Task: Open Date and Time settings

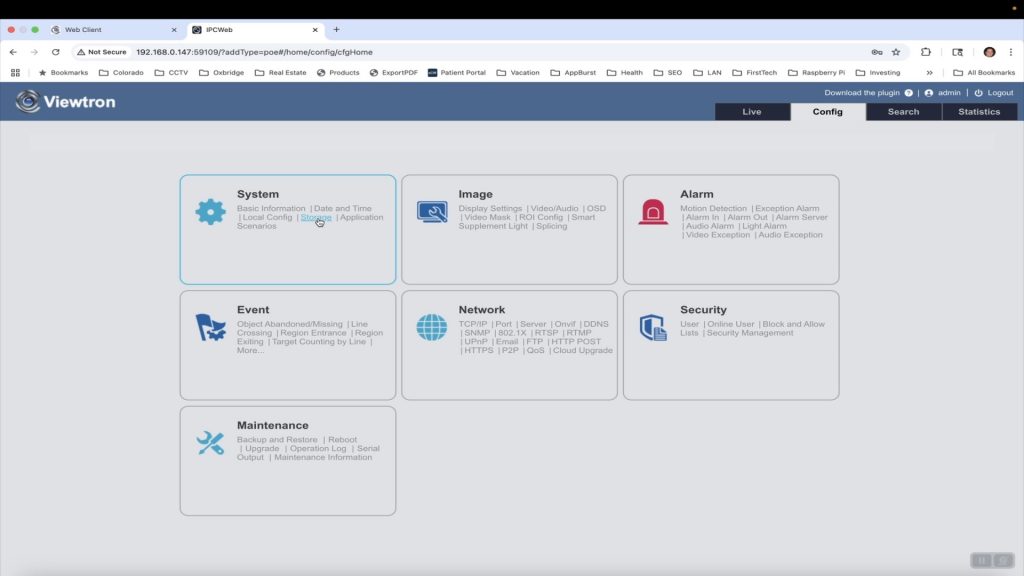Action: pos(343,208)
